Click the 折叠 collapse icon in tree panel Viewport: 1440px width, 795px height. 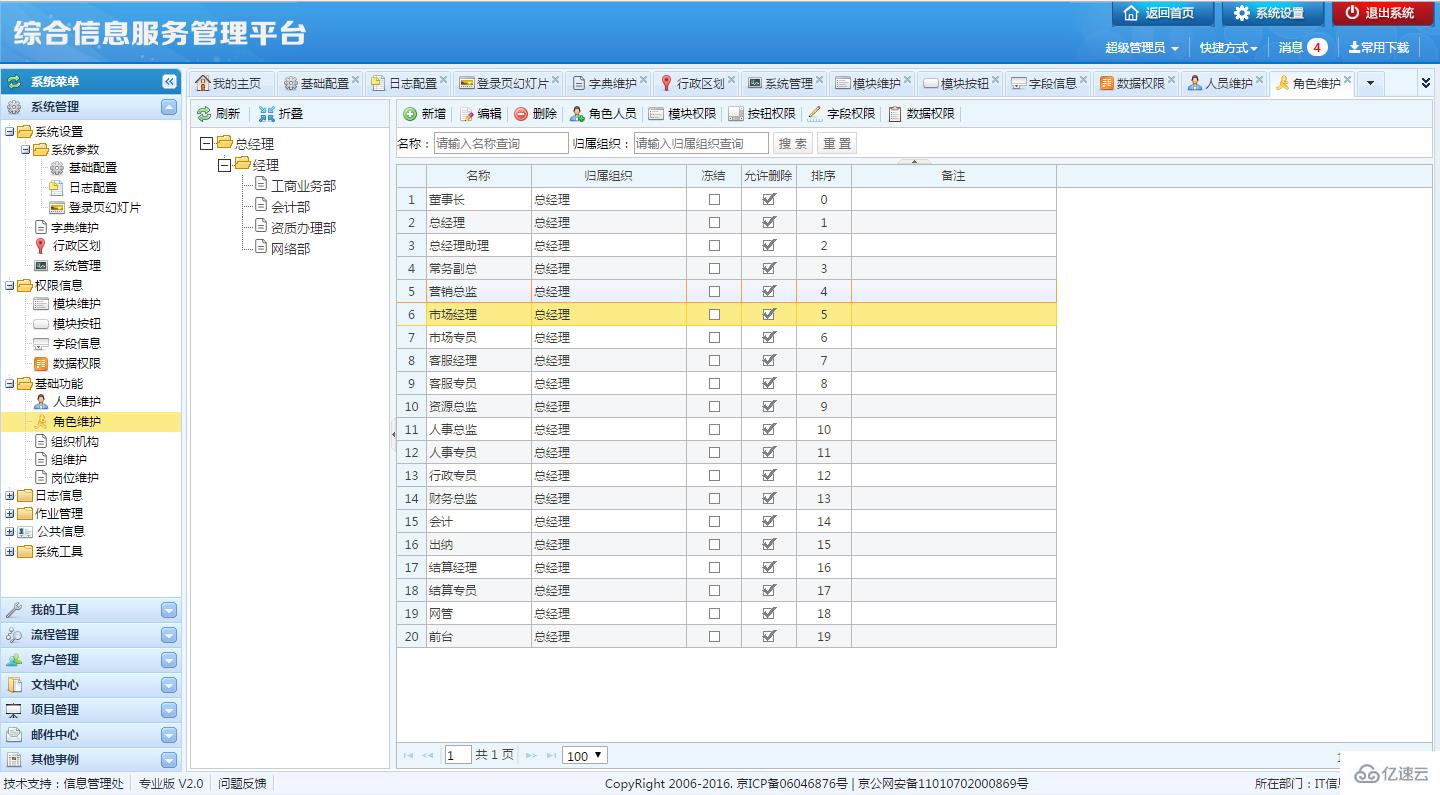[266, 114]
